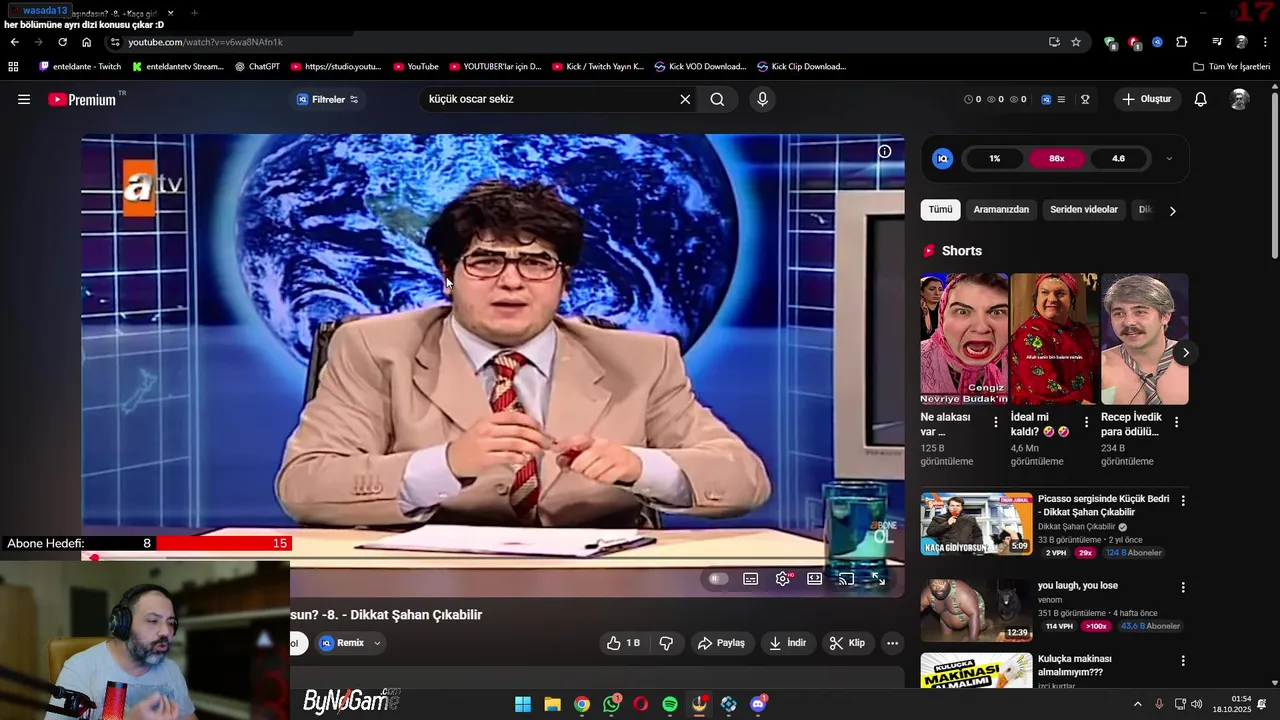Open Windows Start menu
Screen dimensions: 1280x720
click(x=523, y=704)
